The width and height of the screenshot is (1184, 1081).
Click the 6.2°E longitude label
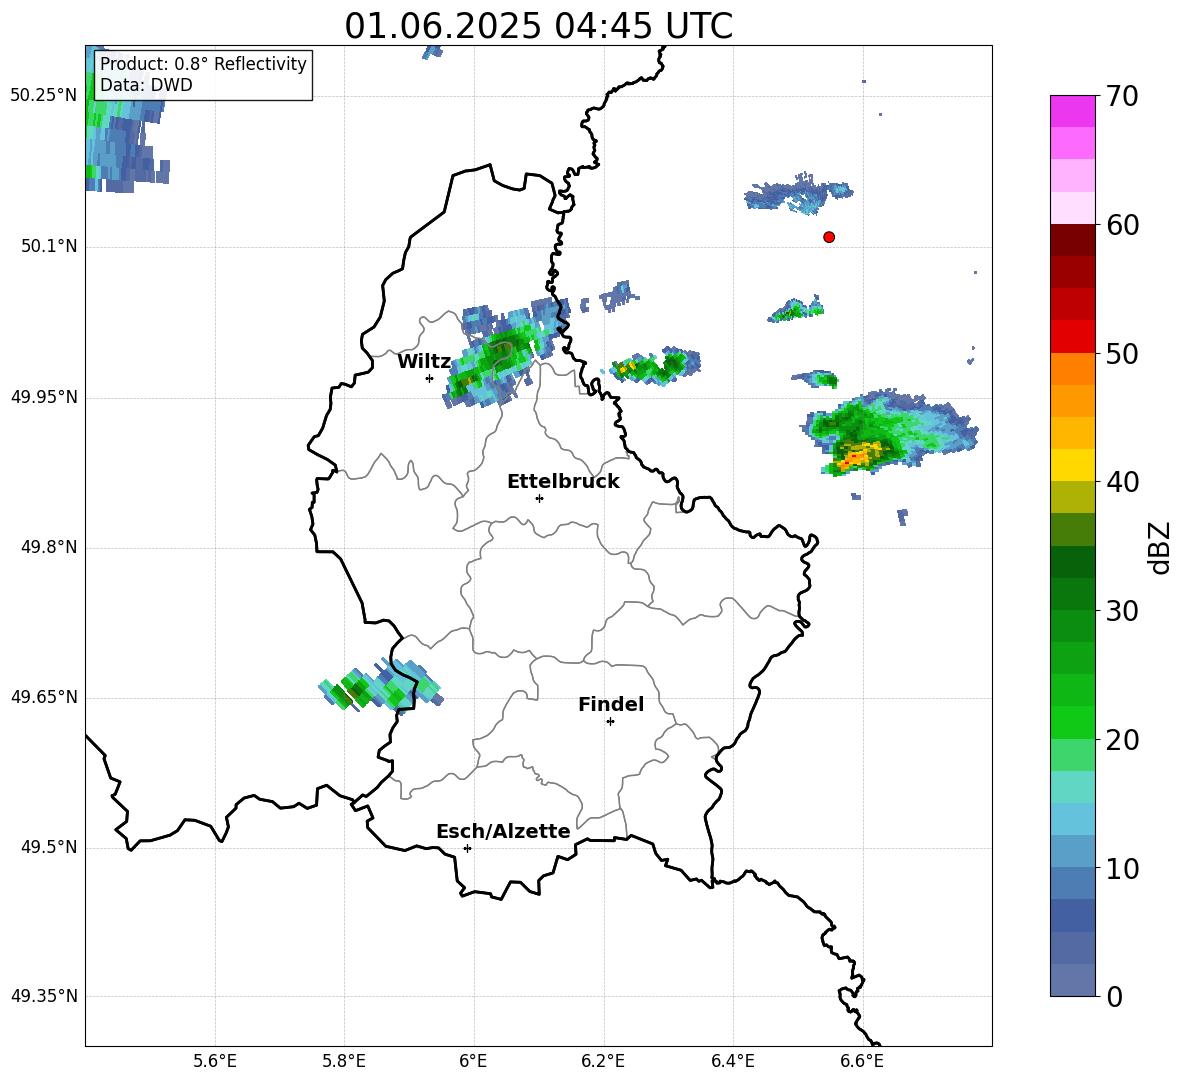[603, 1061]
